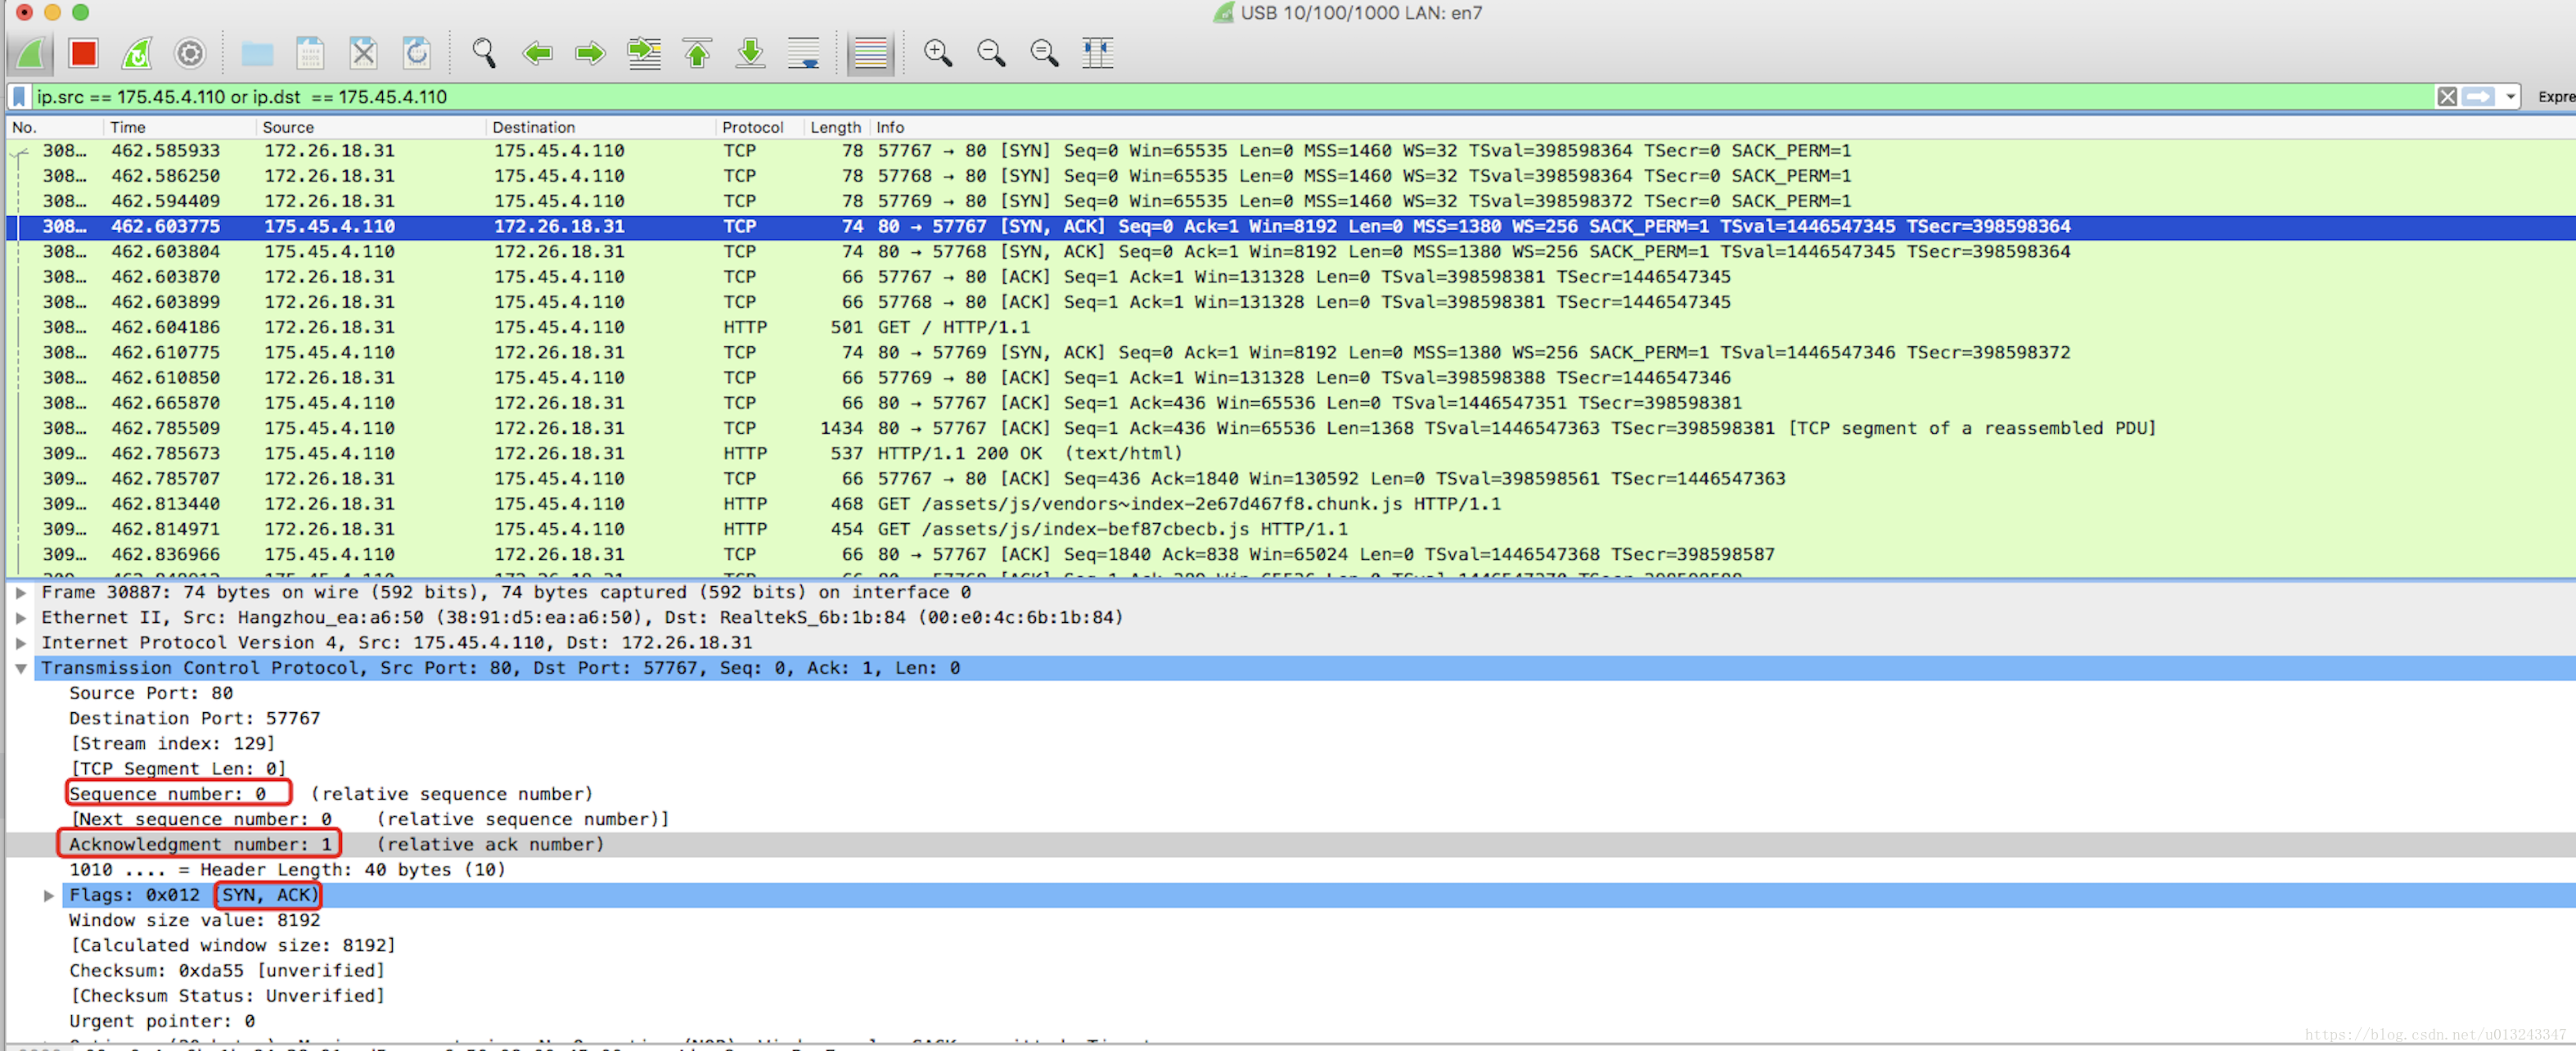Expand the Flags 0x012 field
This screenshot has height=1051, width=2576.
tap(48, 895)
